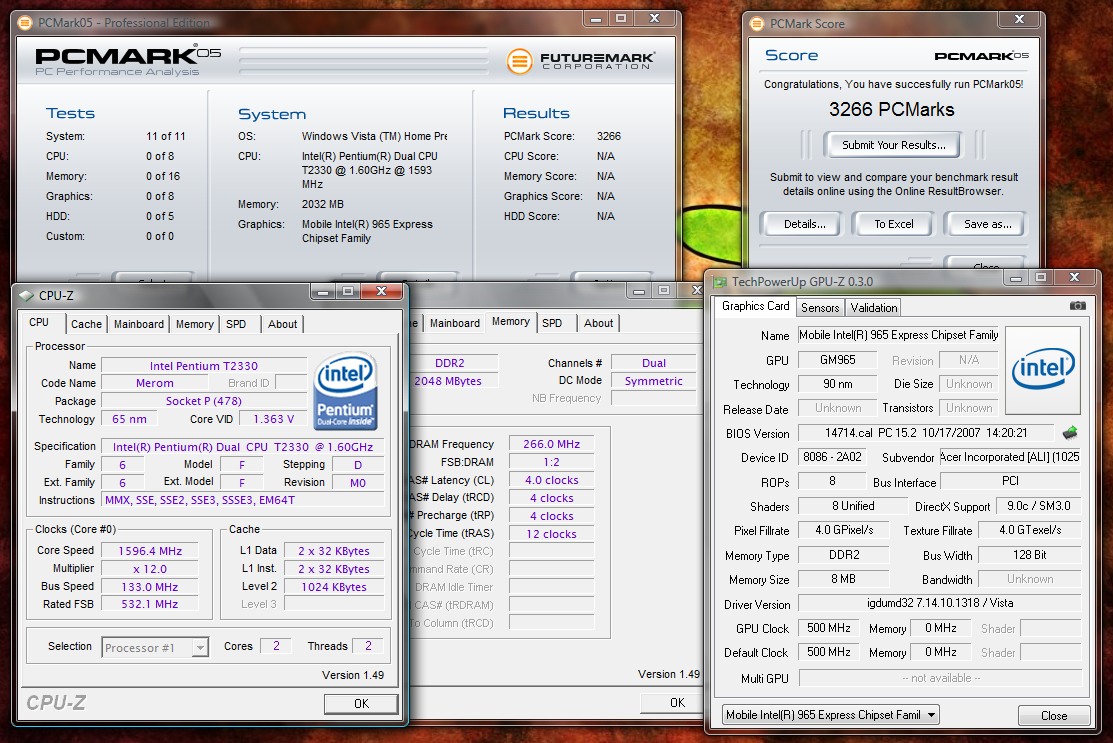Click the Instructions value MMX, SSE list
1113x743 pixels.
[242, 500]
